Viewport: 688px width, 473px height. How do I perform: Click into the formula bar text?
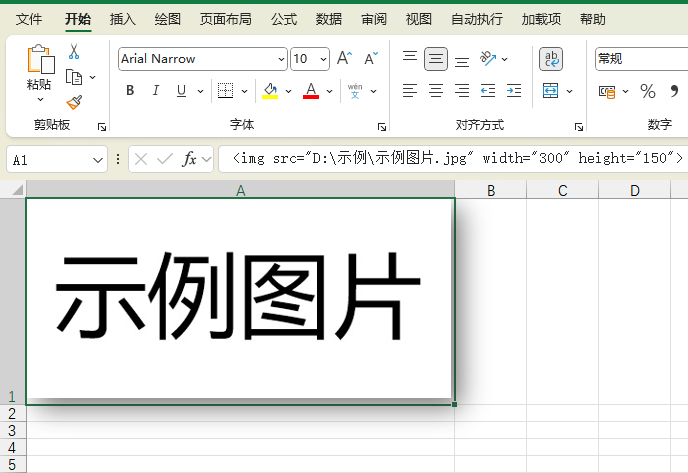450,159
